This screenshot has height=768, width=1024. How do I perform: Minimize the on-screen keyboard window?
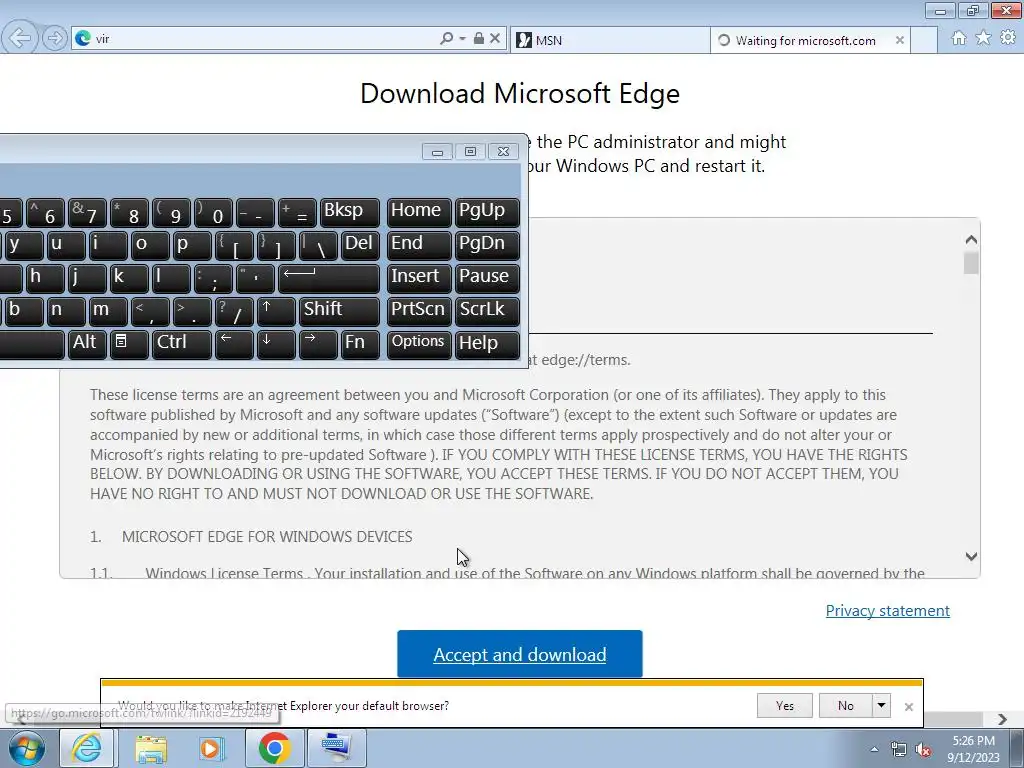pyautogui.click(x=438, y=152)
